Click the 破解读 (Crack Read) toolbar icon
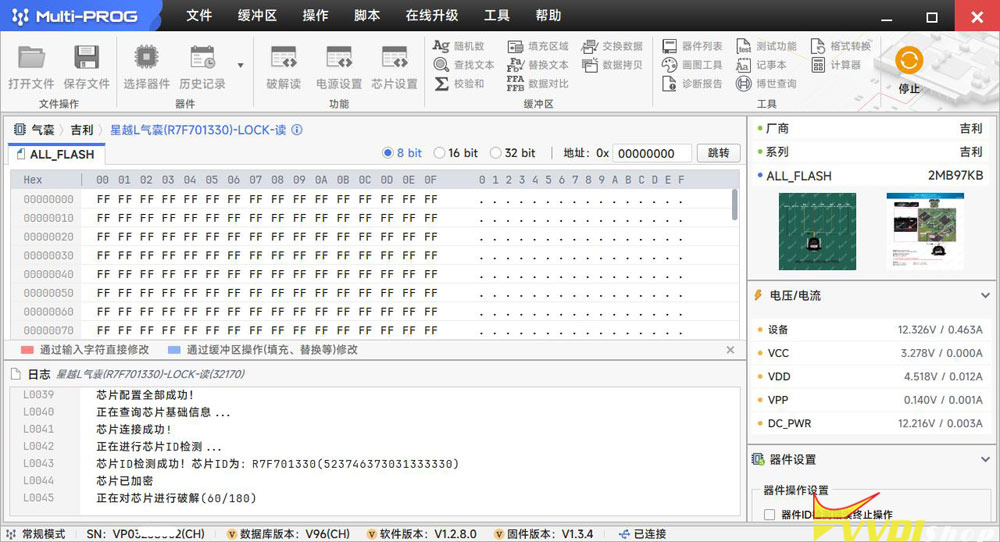The image size is (1000, 542). click(283, 58)
